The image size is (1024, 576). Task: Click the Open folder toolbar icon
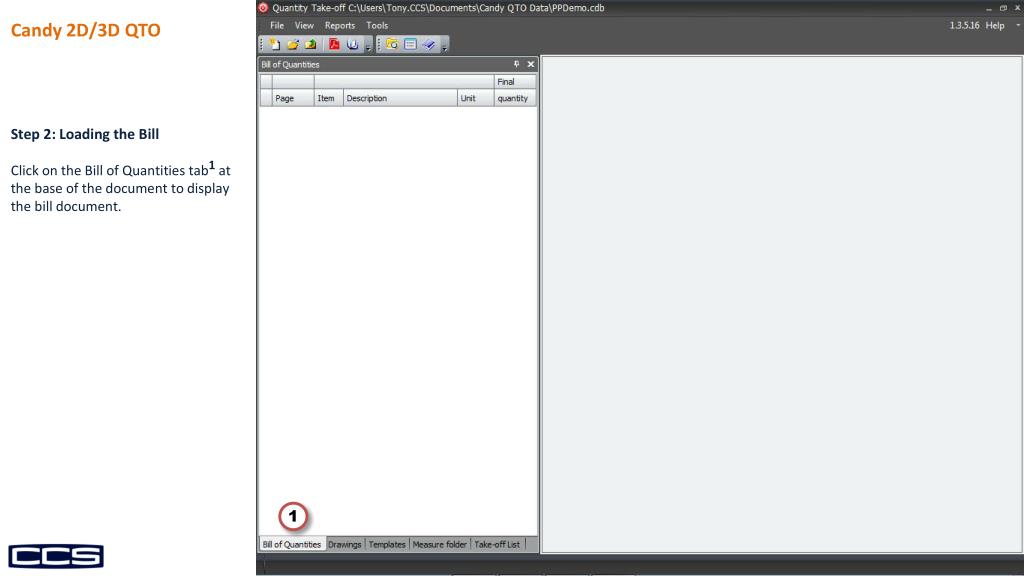click(x=293, y=44)
